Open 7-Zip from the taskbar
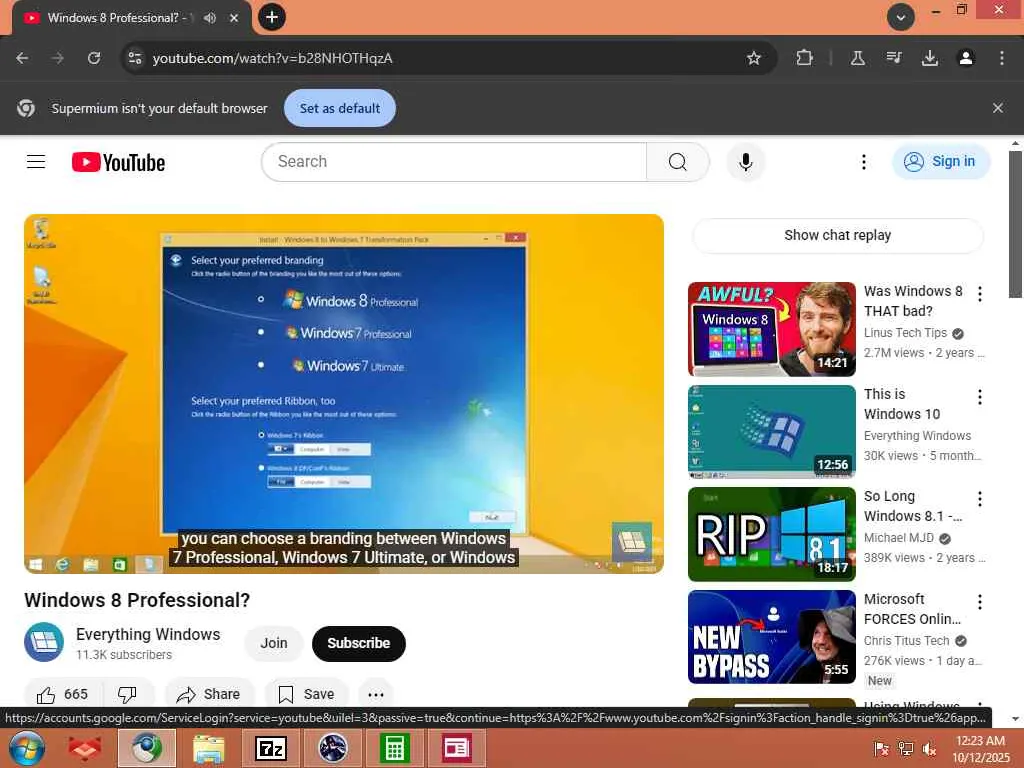Image resolution: width=1024 pixels, height=768 pixels. (271, 748)
